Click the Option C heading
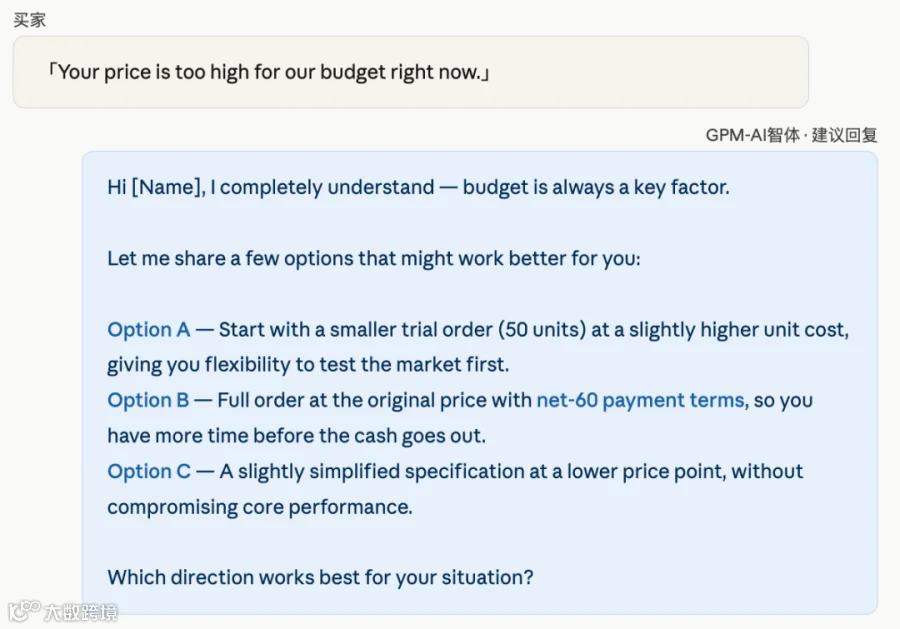This screenshot has height=629, width=900. (149, 471)
